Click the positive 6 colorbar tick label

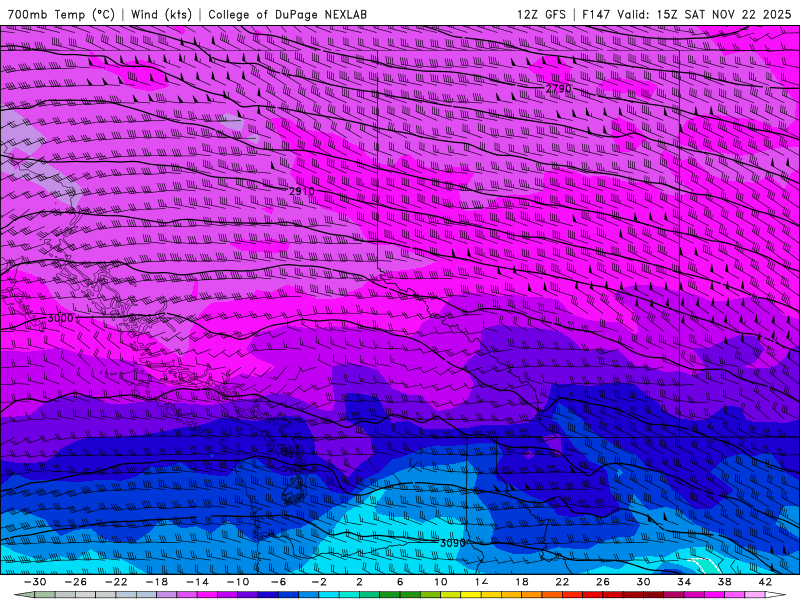(x=400, y=582)
